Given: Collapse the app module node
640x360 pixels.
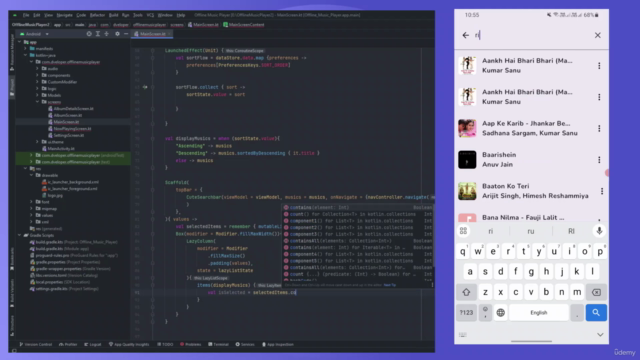Looking at the screenshot, I should 19,42.
